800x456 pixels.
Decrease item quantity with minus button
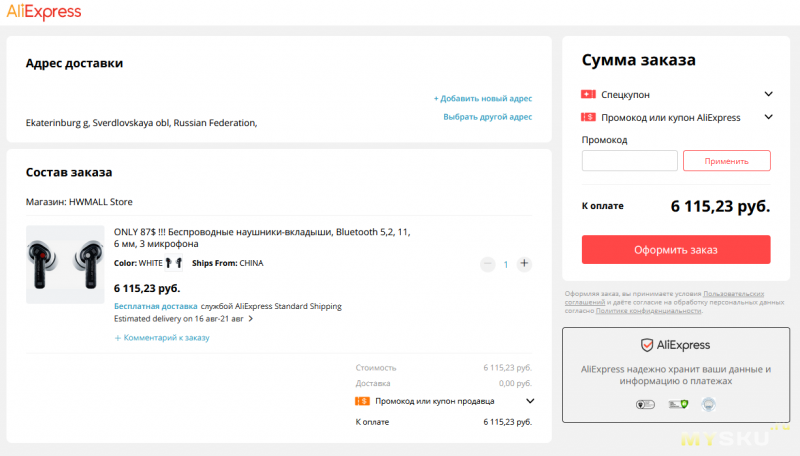(487, 264)
